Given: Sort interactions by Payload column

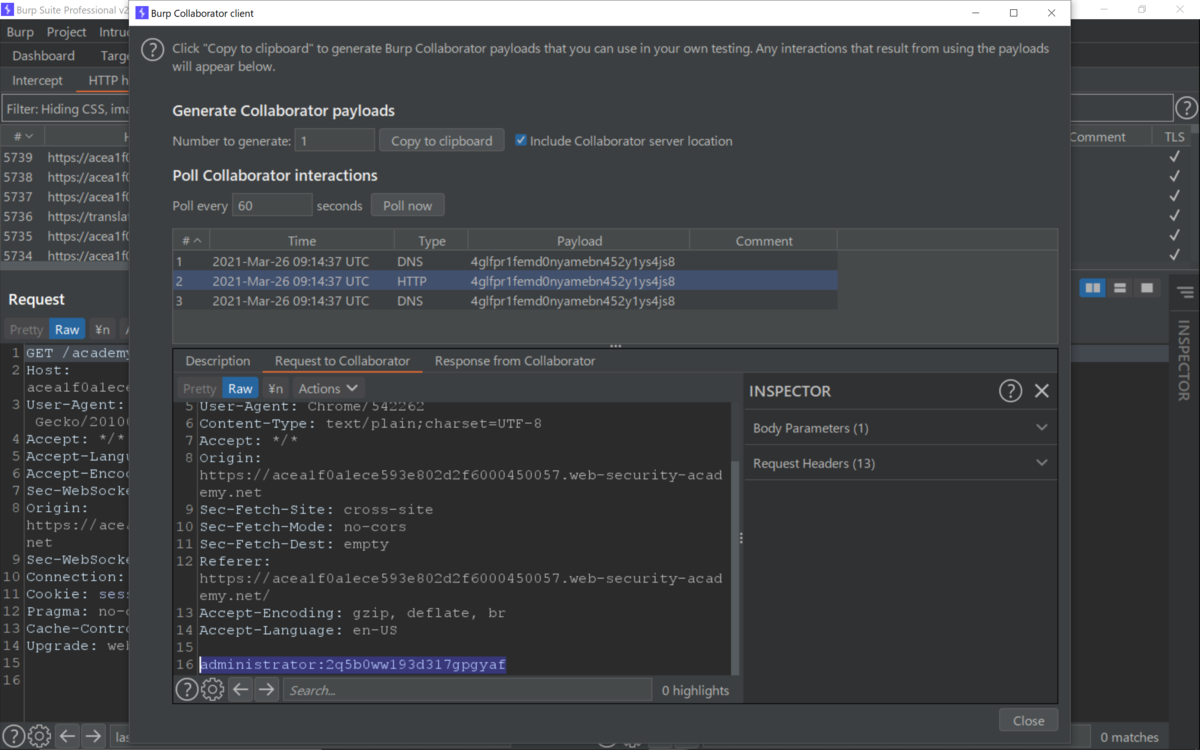Looking at the screenshot, I should 579,241.
